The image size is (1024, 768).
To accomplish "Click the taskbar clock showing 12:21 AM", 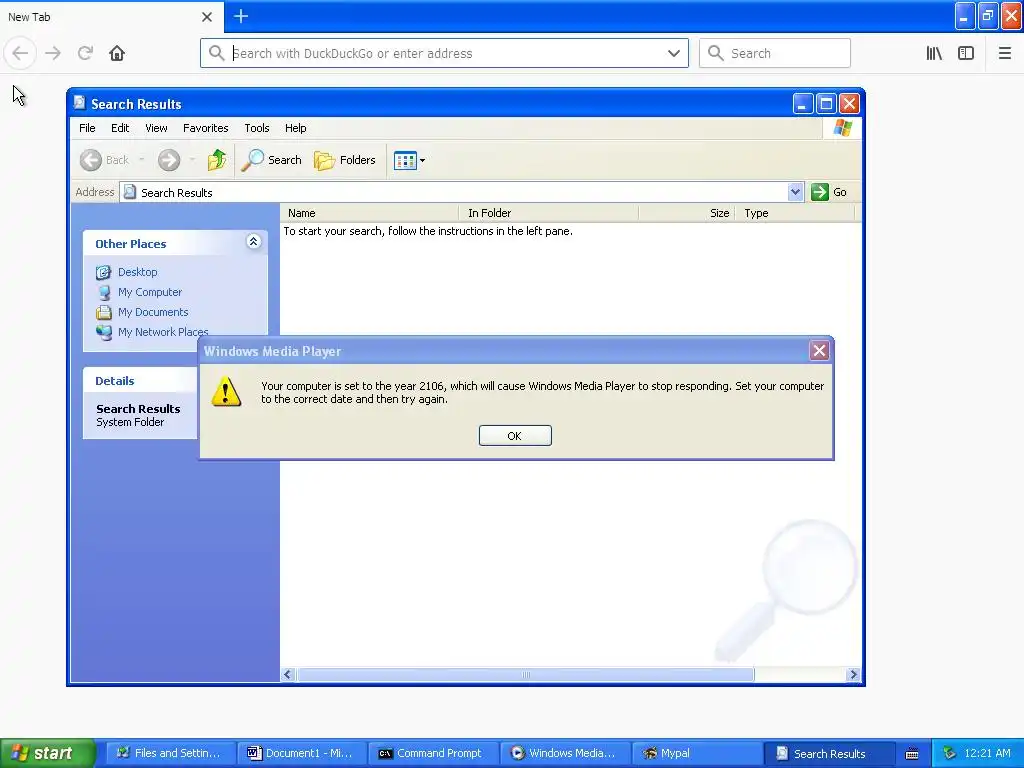I will click(x=987, y=753).
